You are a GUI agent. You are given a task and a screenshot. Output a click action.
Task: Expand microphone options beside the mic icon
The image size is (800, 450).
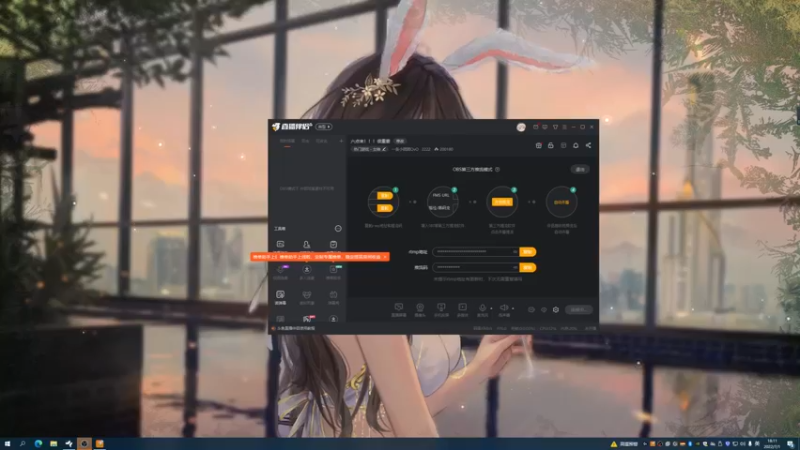point(491,308)
